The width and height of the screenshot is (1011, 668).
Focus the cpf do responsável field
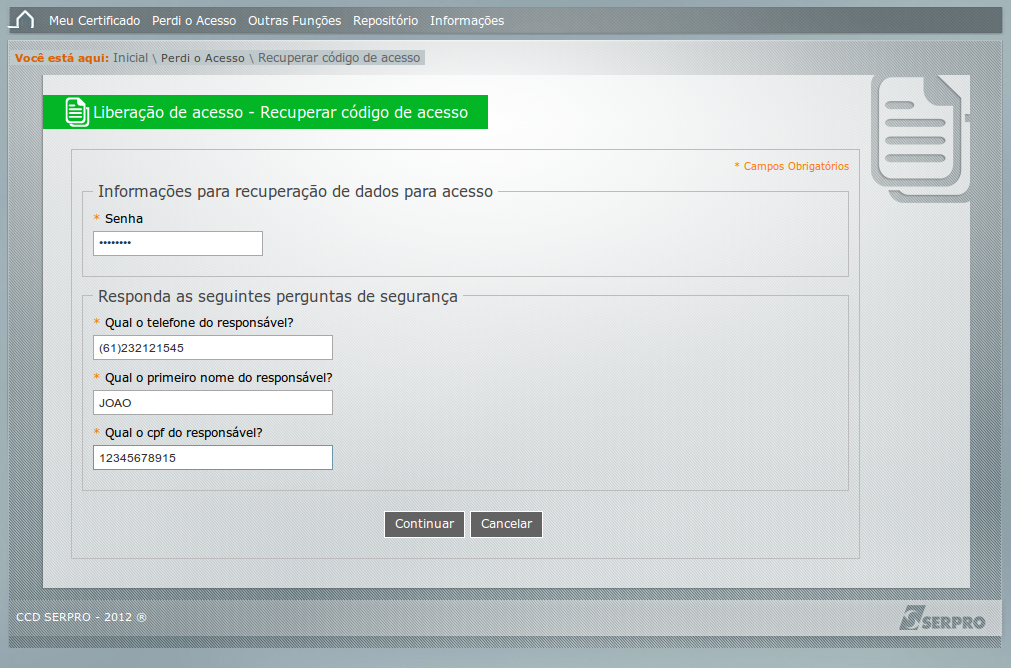[213, 458]
